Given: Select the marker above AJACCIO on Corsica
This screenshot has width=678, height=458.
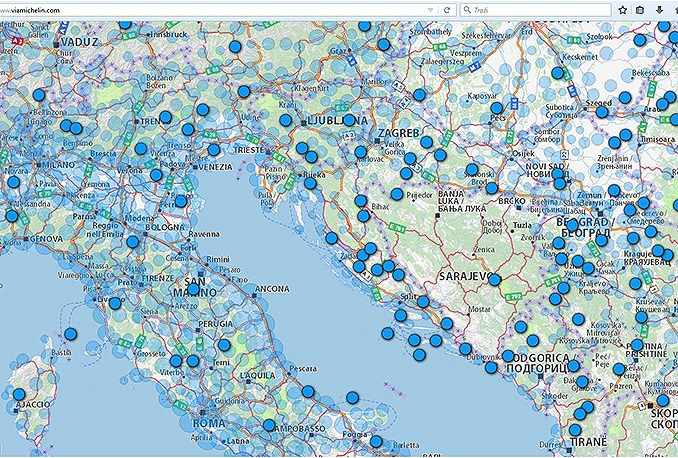Looking at the screenshot, I should (x=19, y=394).
